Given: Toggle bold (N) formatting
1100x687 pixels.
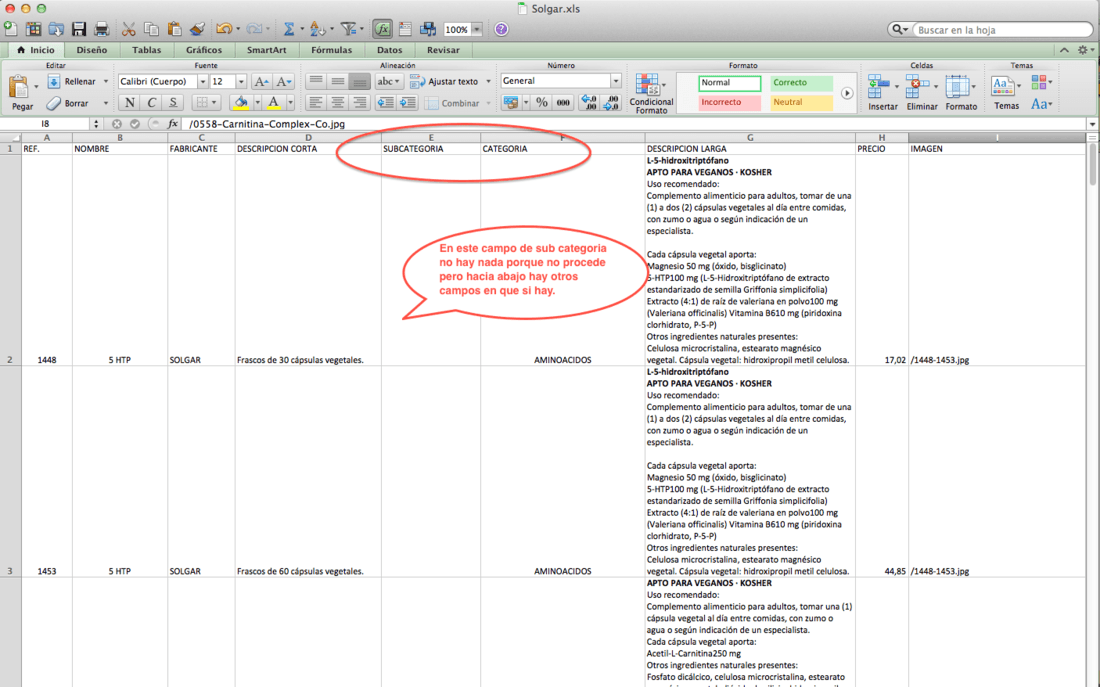Looking at the screenshot, I should pyautogui.click(x=129, y=102).
